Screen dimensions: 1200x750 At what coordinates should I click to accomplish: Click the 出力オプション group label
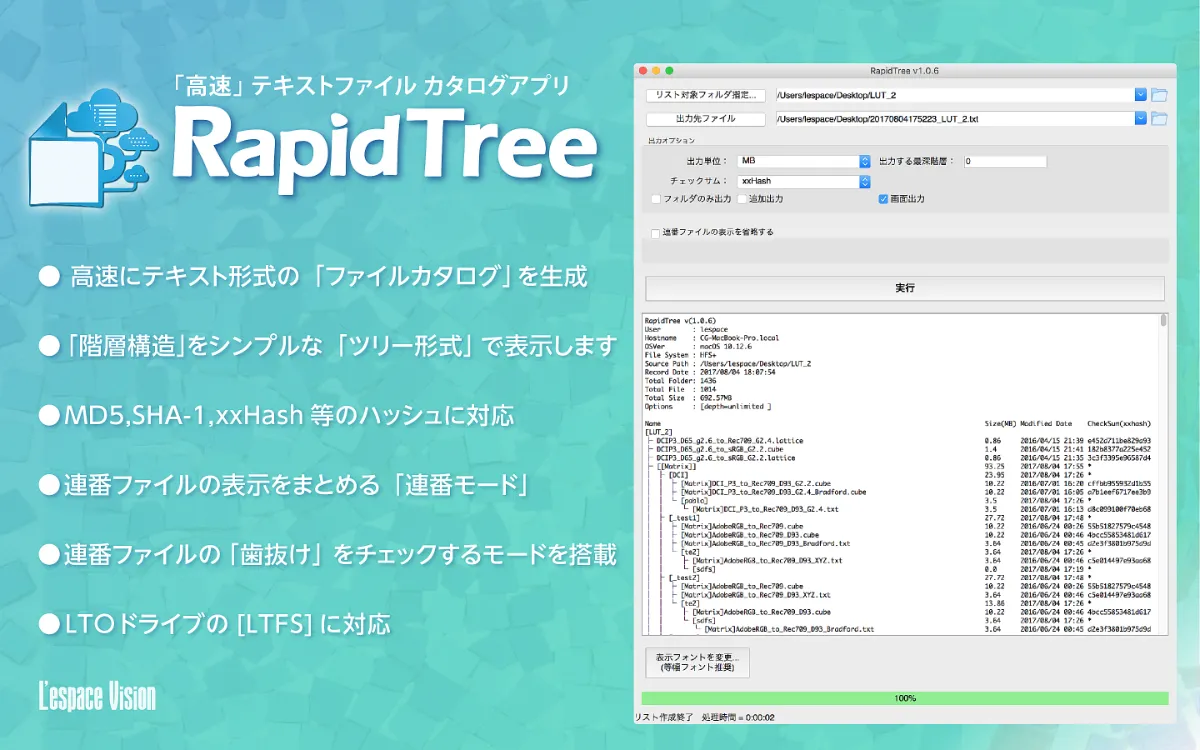tap(672, 141)
